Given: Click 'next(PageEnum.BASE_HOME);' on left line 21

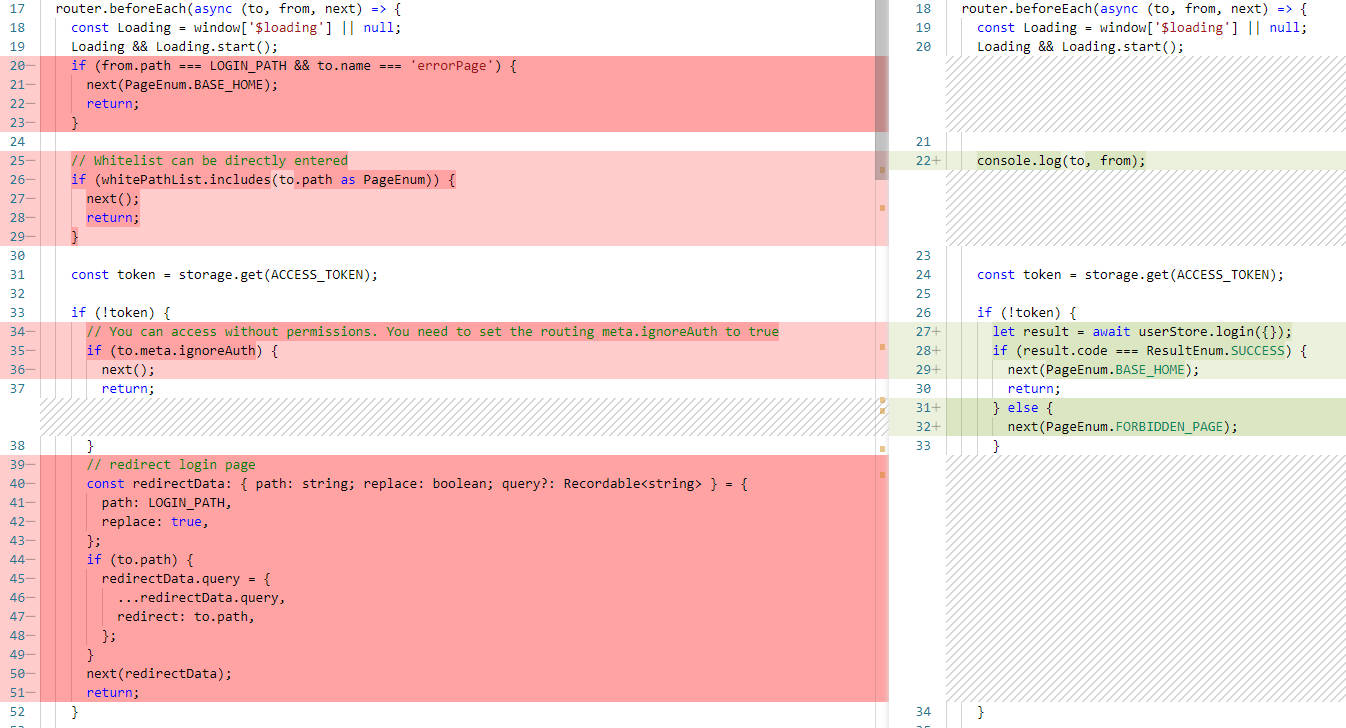Looking at the screenshot, I should coord(182,84).
